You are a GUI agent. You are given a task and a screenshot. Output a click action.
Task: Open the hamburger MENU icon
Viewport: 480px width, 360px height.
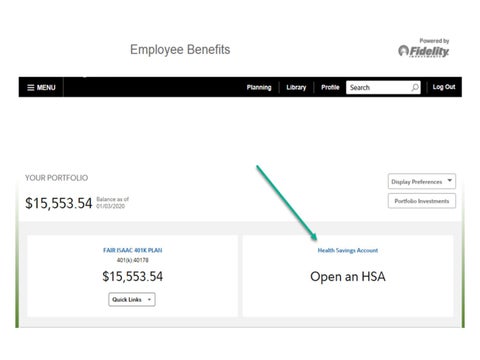31,88
